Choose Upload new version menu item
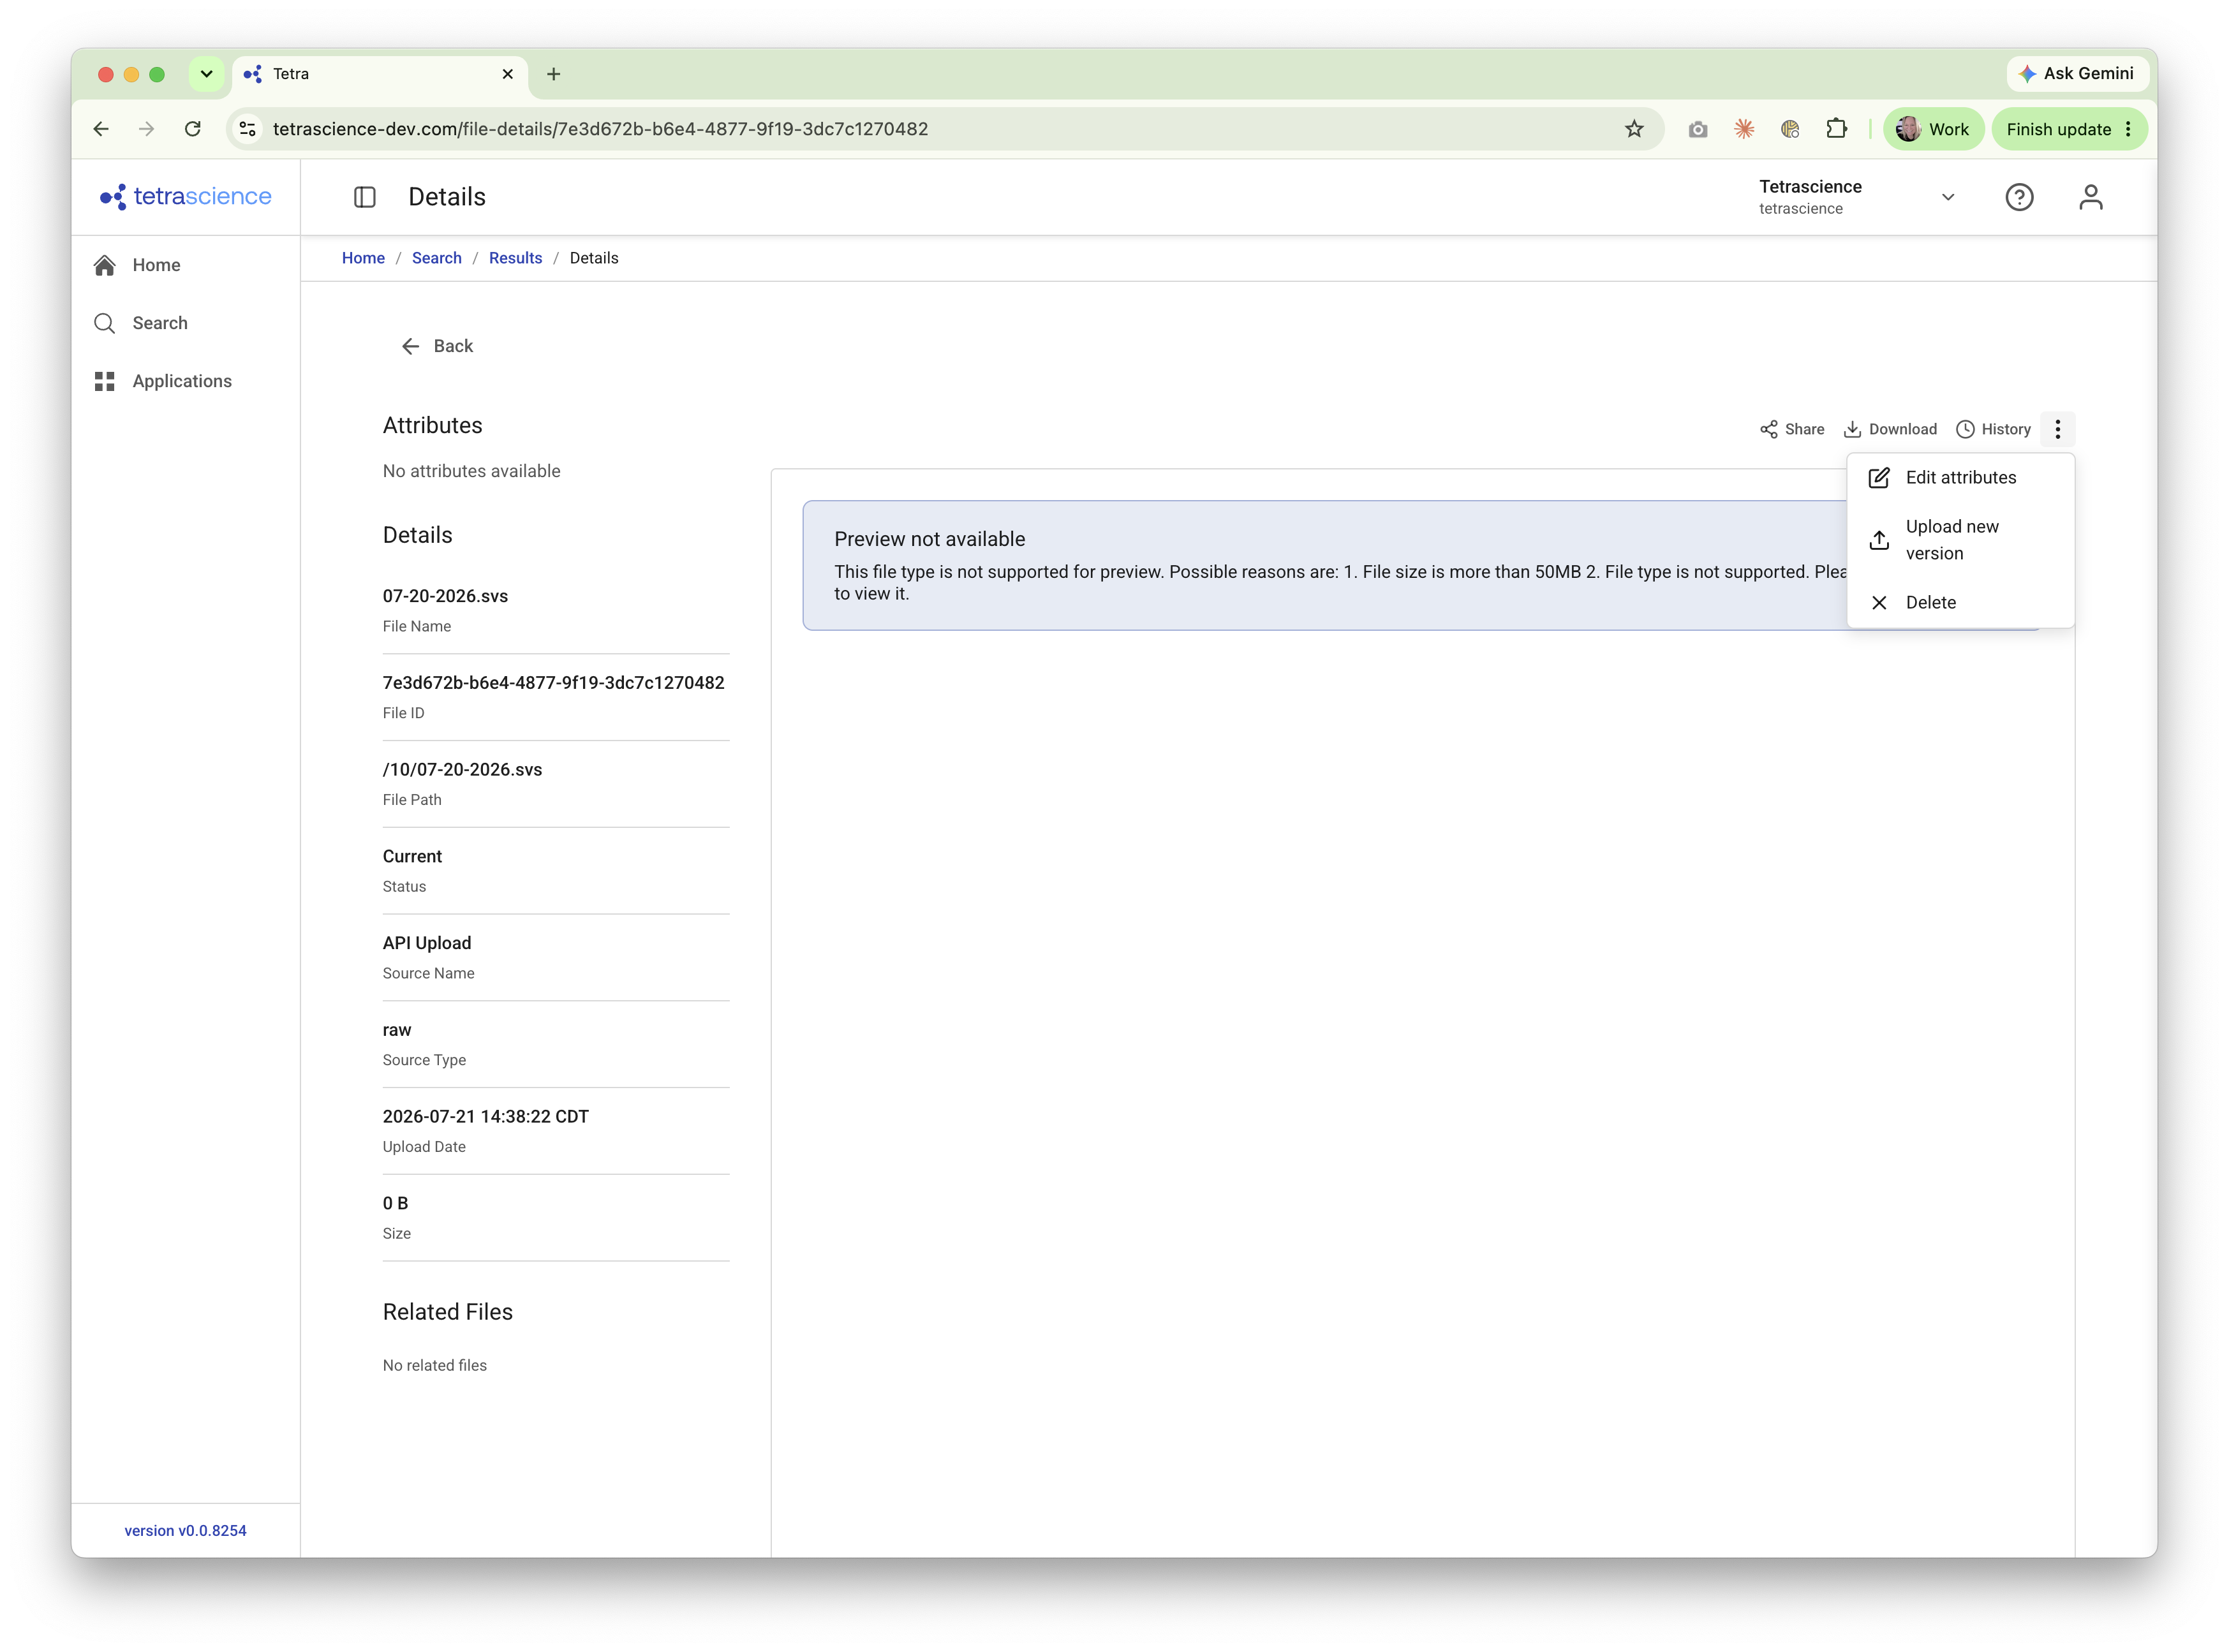Viewport: 2229px width, 1652px height. (x=1960, y=540)
